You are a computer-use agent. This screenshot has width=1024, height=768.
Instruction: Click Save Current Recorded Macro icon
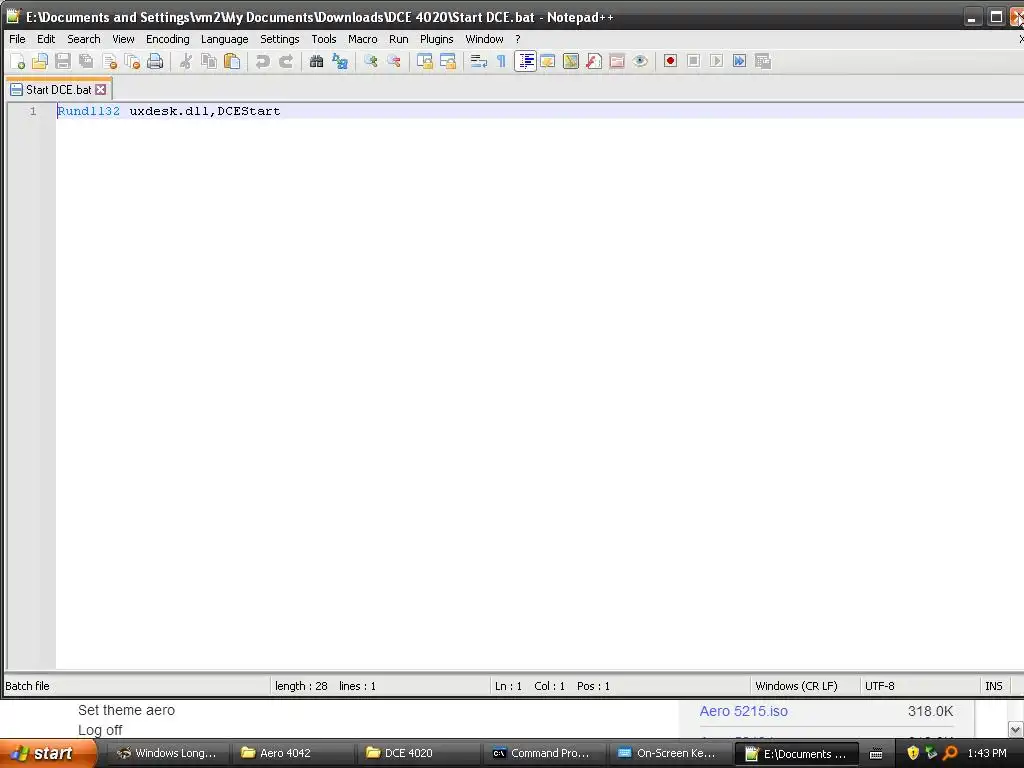click(762, 61)
